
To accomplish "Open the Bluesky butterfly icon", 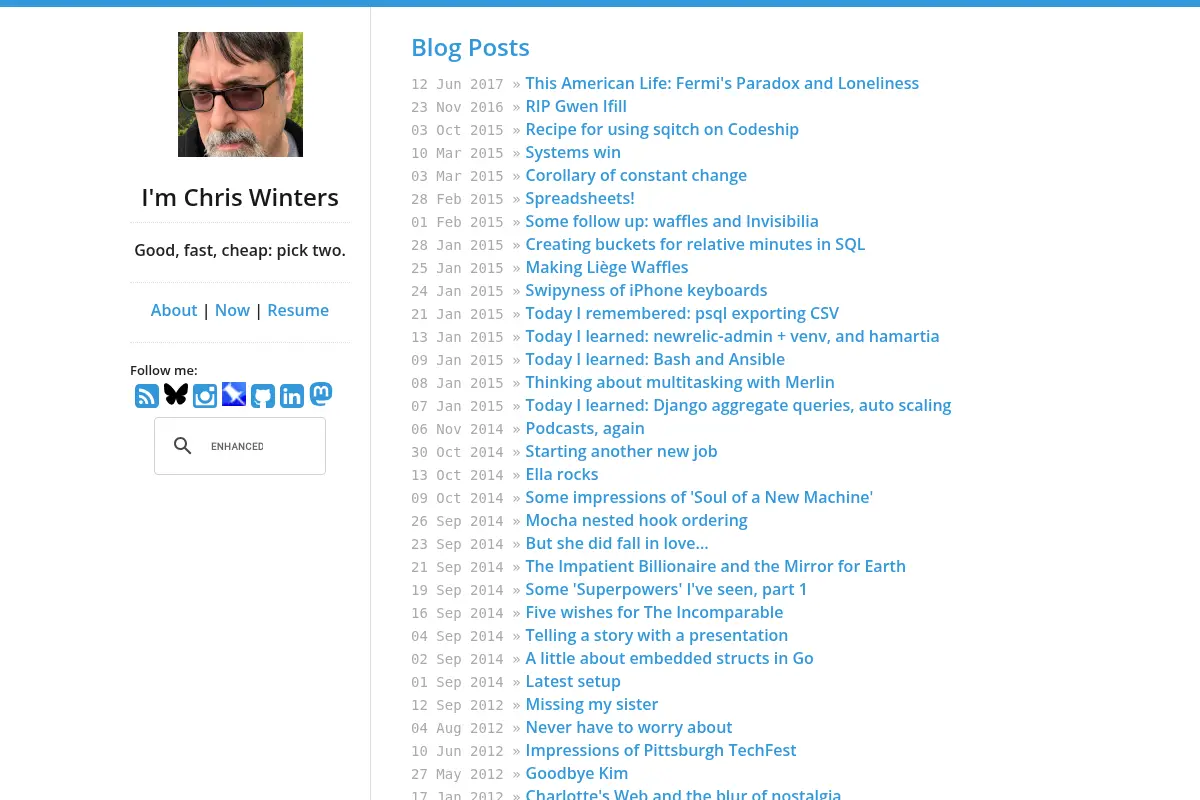I will pyautogui.click(x=176, y=395).
